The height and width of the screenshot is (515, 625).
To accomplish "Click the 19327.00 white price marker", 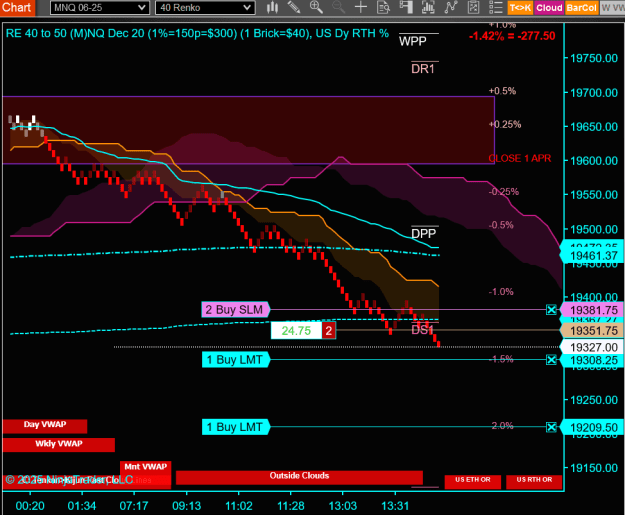I will click(593, 347).
